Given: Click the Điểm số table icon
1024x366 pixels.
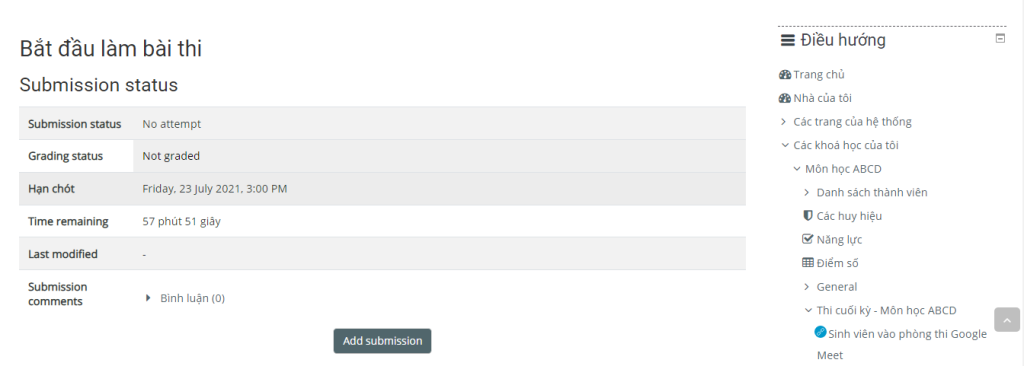Looking at the screenshot, I should click(808, 263).
